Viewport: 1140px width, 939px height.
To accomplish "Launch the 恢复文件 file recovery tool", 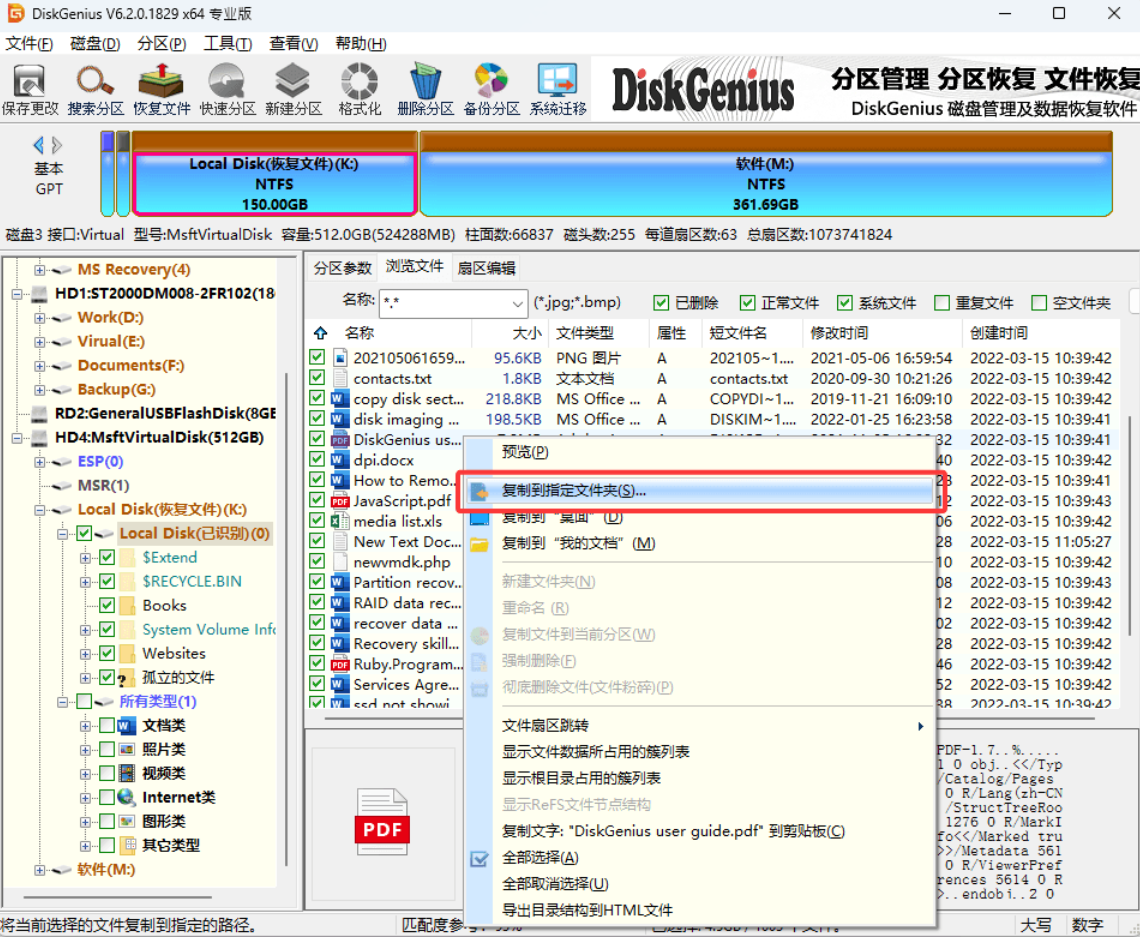I will pos(161,89).
